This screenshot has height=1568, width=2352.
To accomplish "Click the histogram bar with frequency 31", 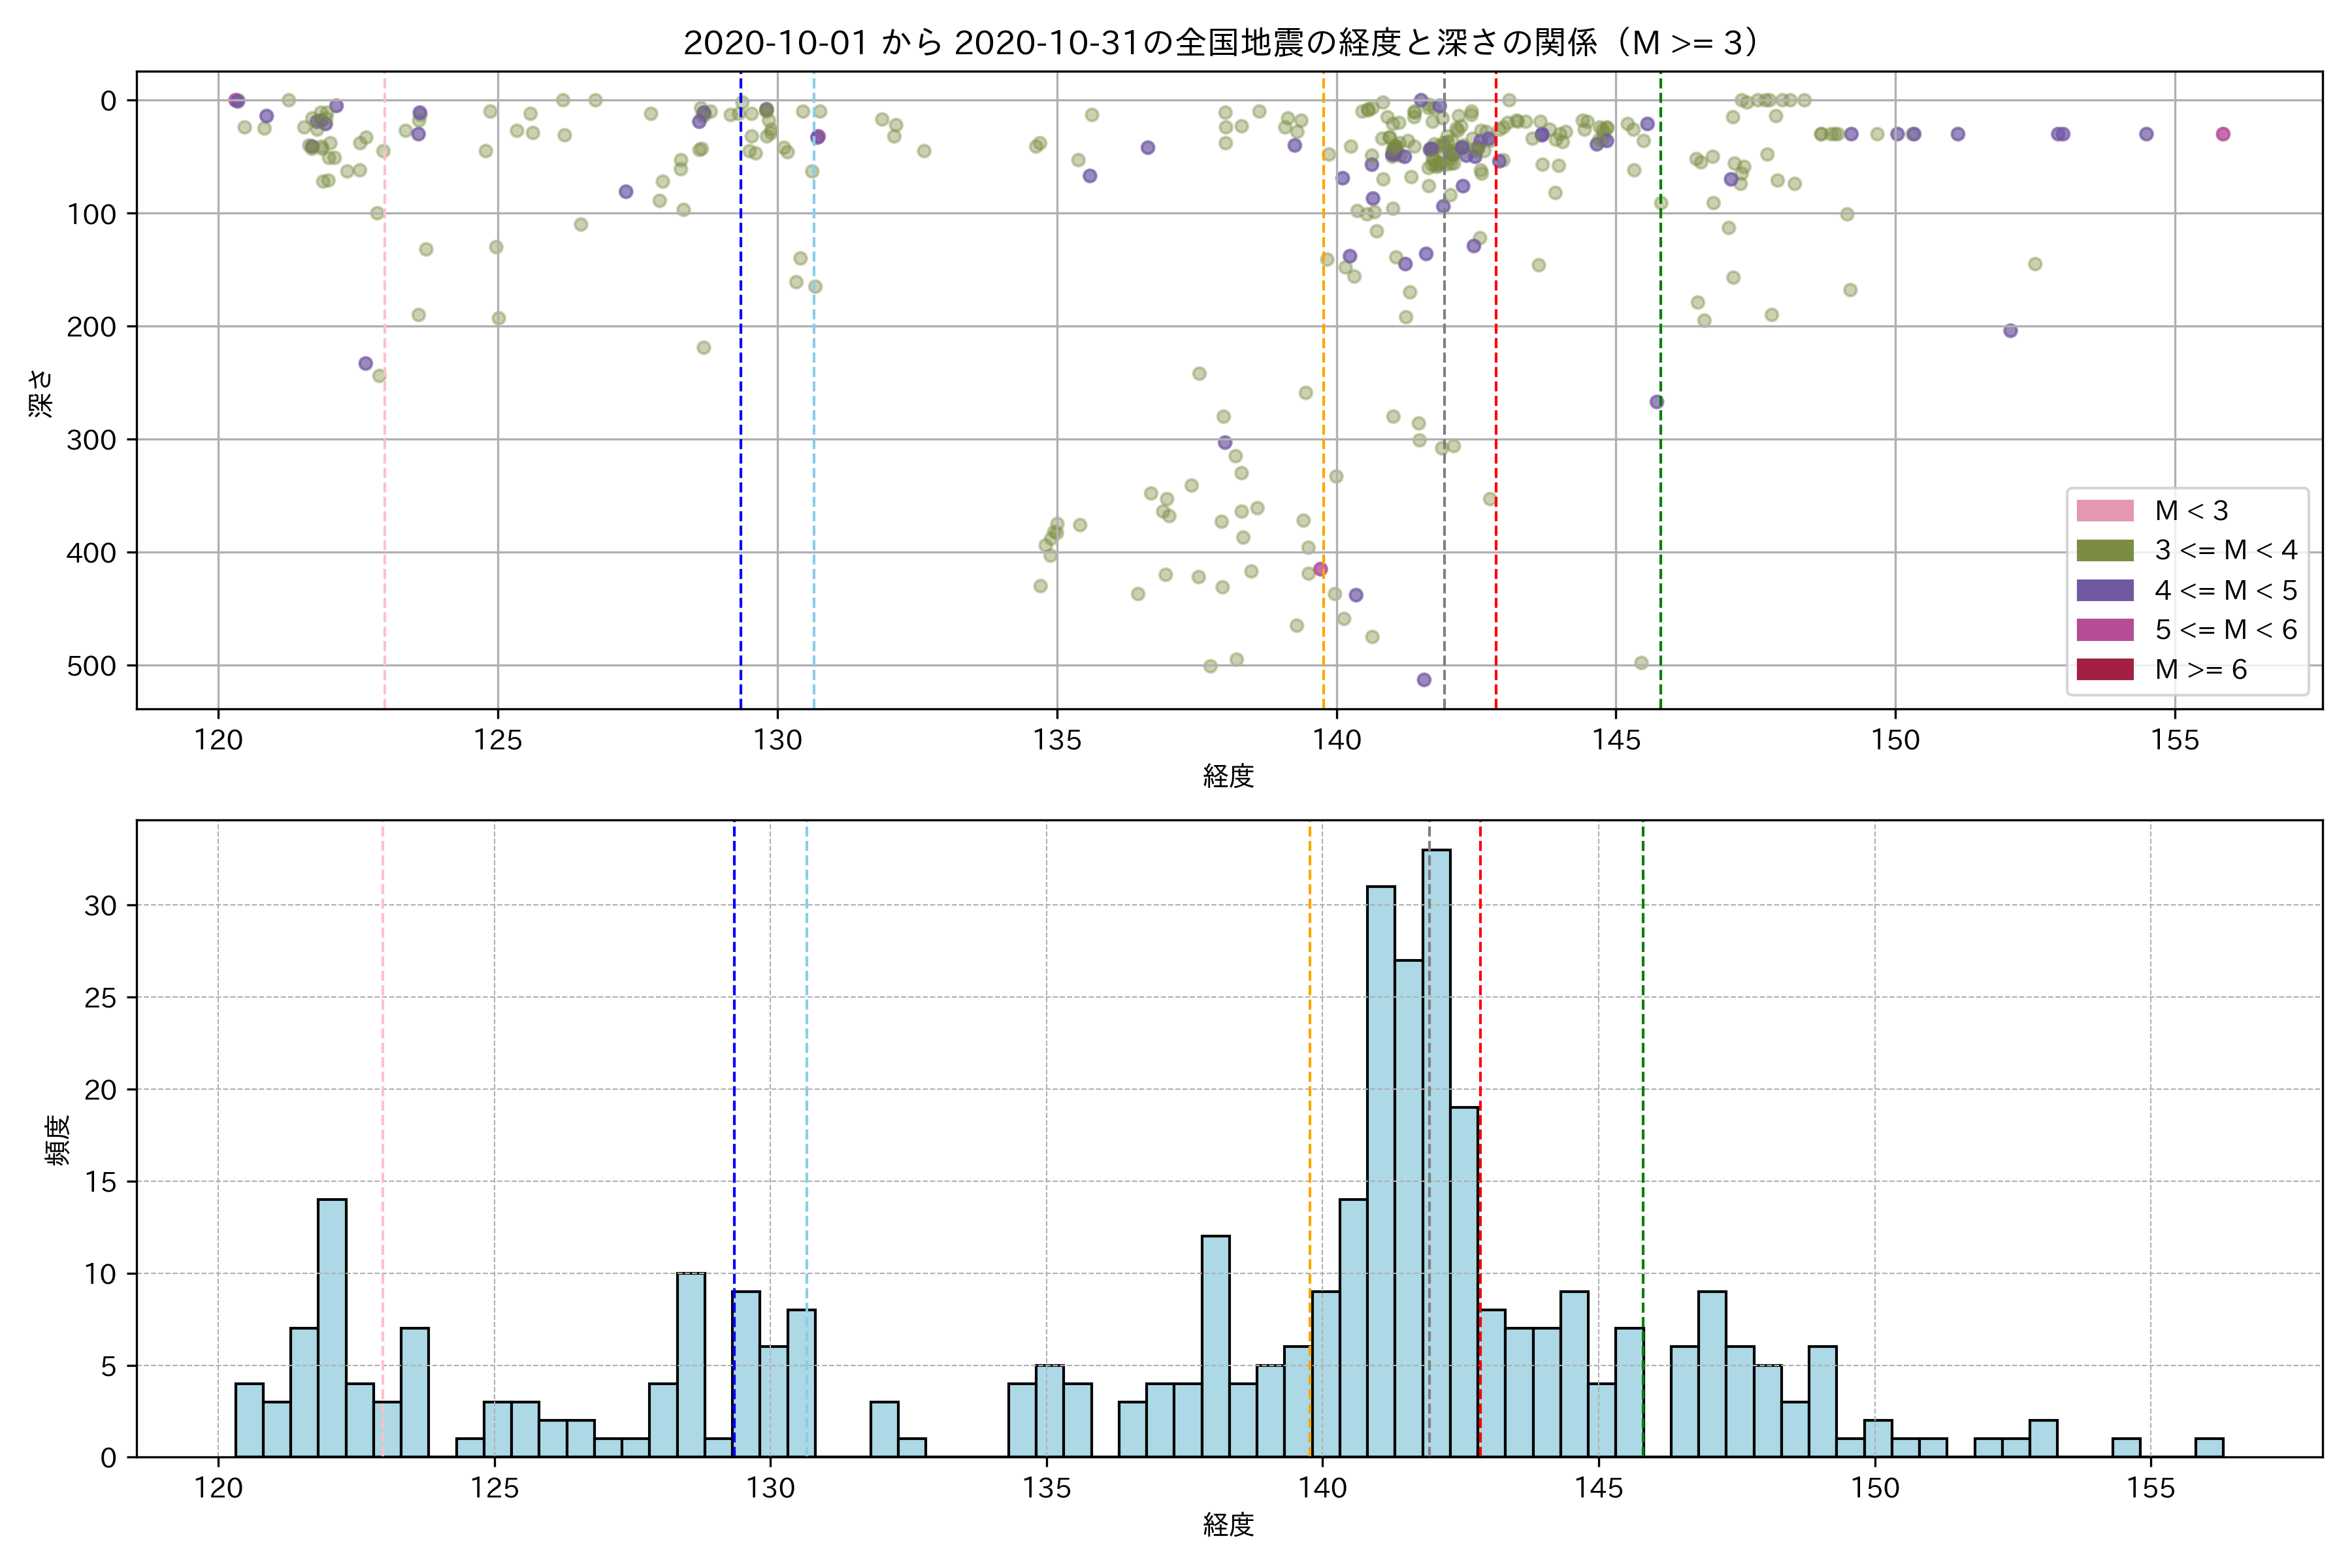I will pyautogui.click(x=1380, y=1170).
